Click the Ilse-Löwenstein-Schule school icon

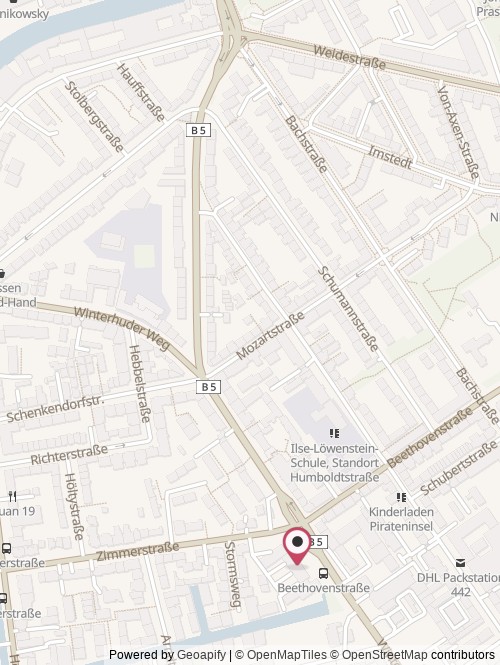point(335,433)
